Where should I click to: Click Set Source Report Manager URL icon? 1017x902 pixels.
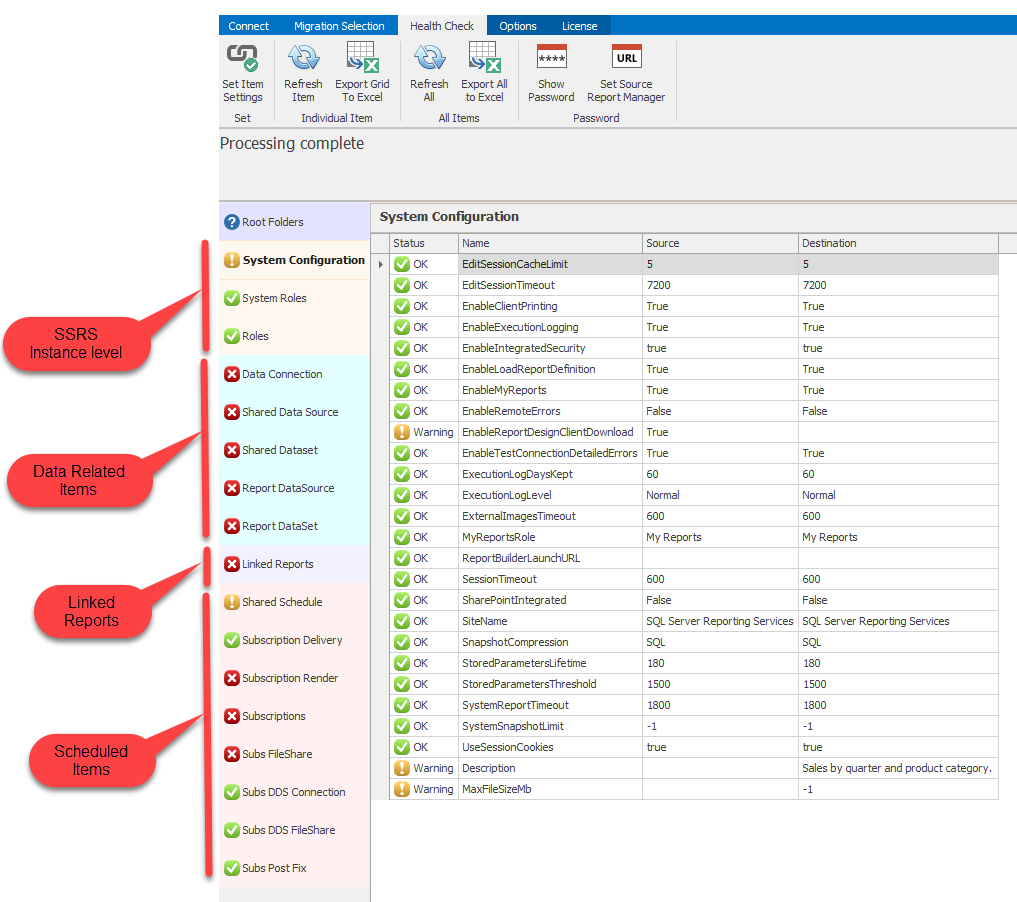(627, 56)
